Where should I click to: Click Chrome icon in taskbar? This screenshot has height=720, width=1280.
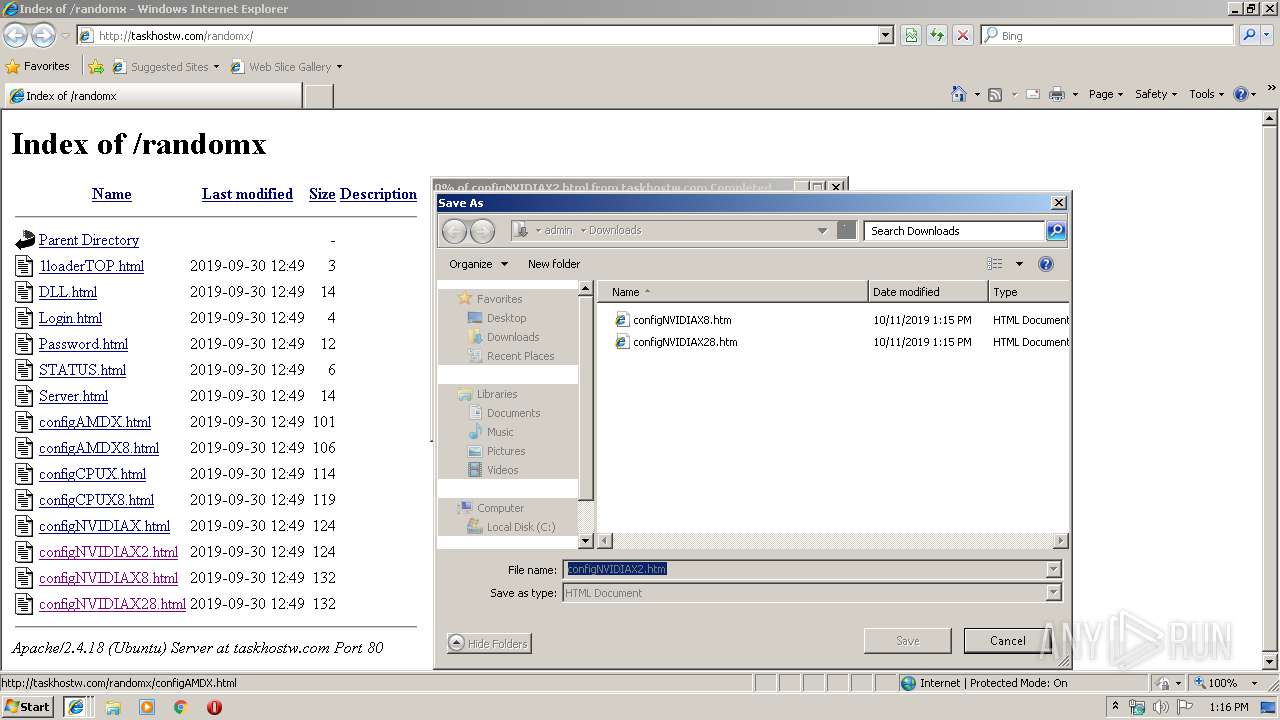181,707
